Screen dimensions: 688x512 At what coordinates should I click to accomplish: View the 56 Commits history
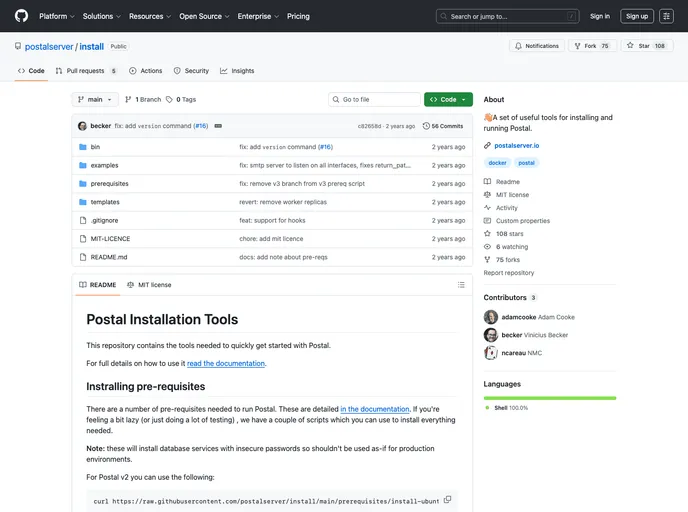tap(443, 126)
